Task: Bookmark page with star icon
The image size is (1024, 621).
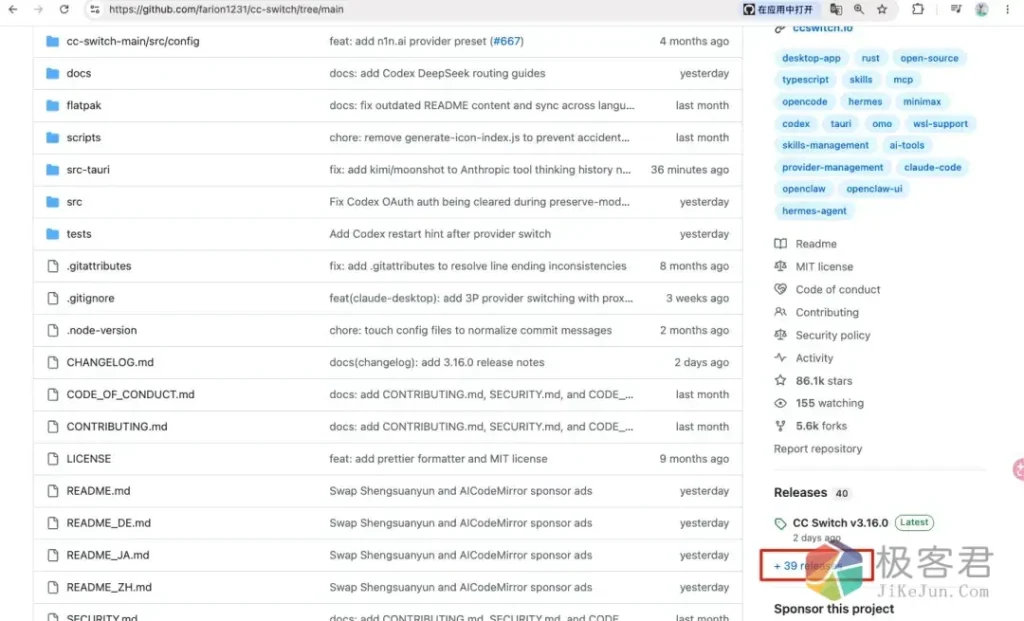Action: [x=882, y=9]
